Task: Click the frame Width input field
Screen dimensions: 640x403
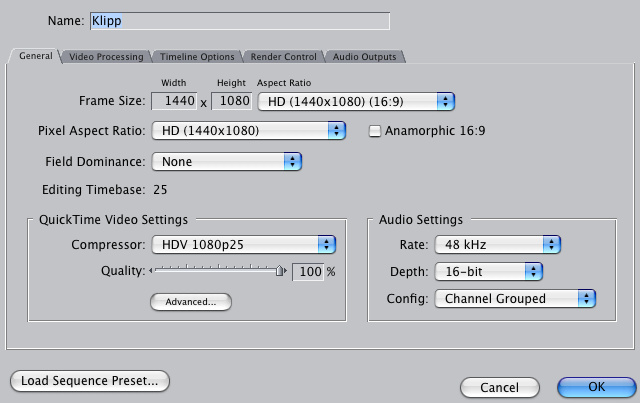Action: pos(175,101)
